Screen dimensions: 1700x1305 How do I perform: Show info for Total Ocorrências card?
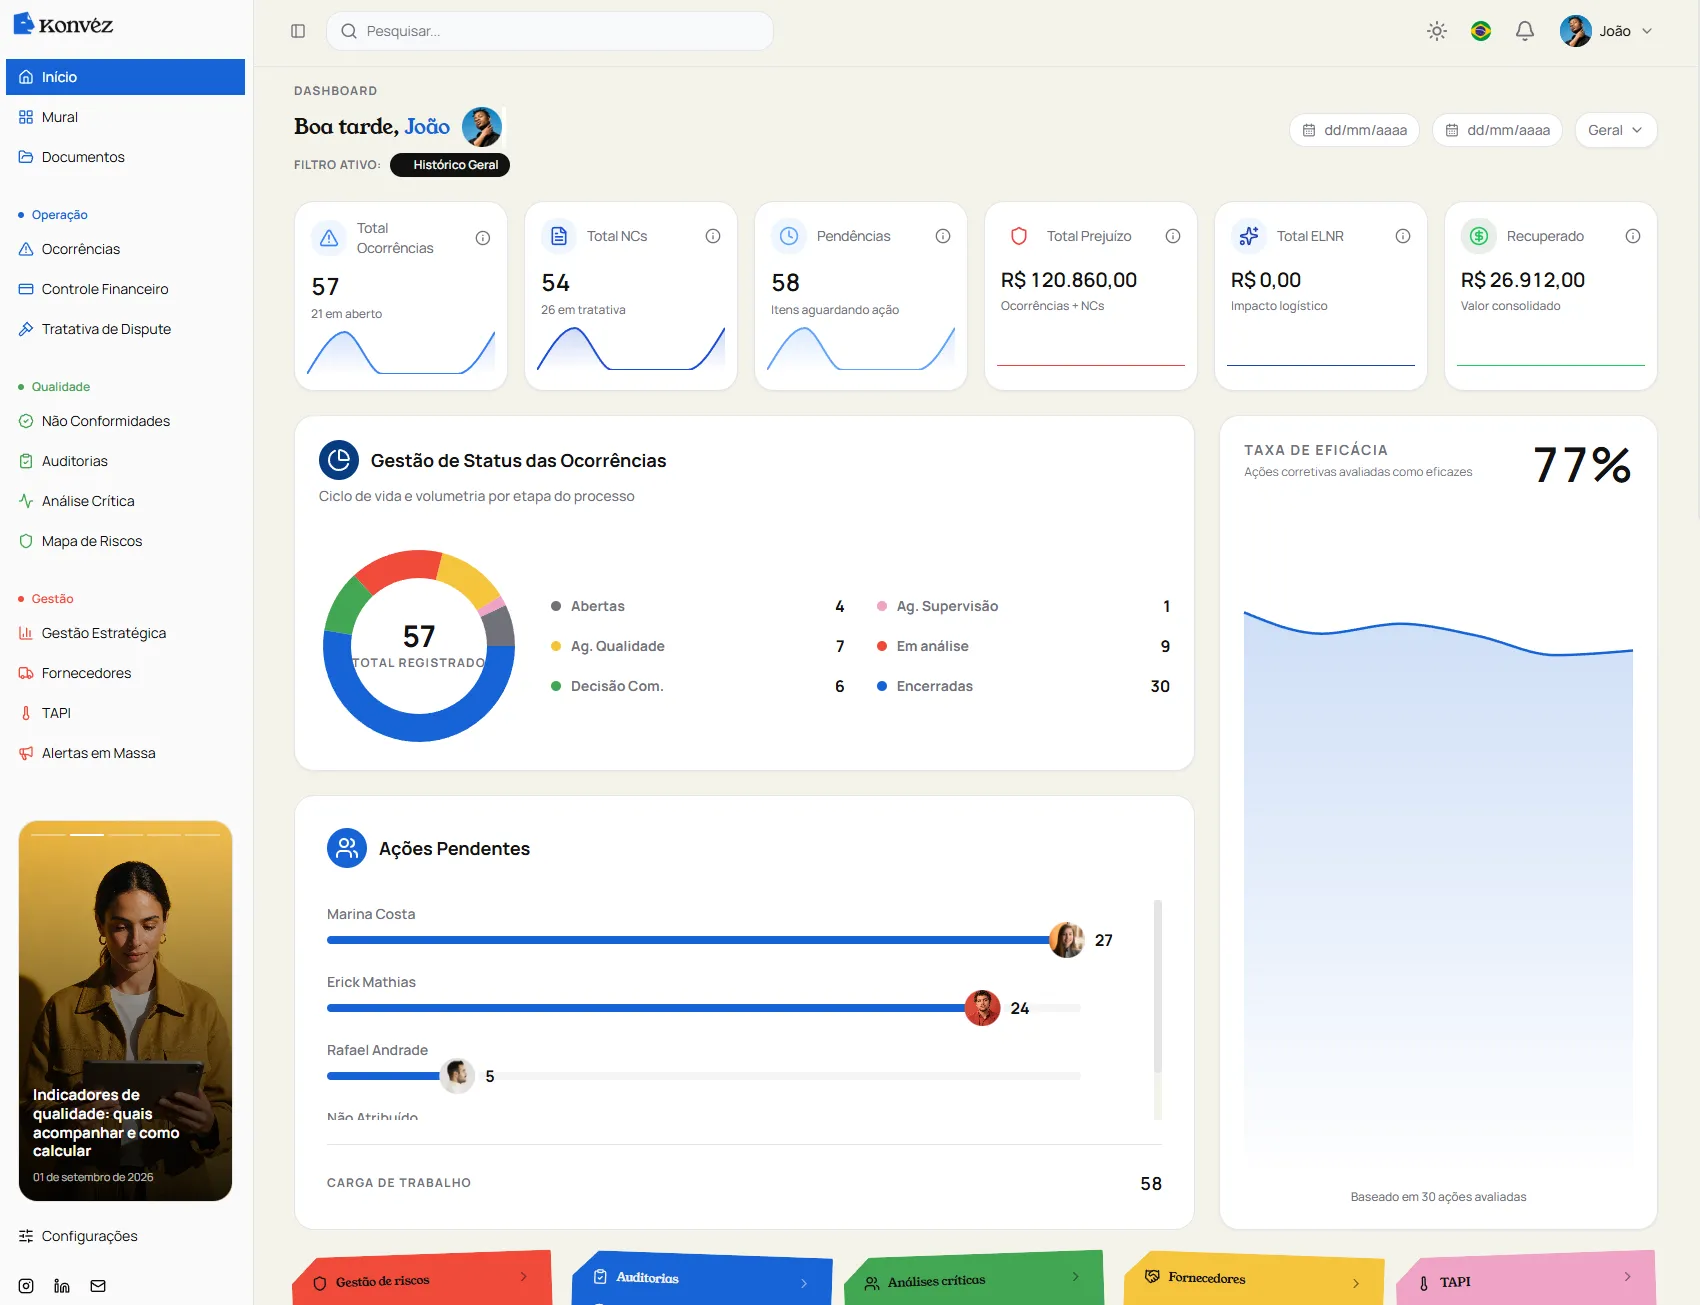483,238
